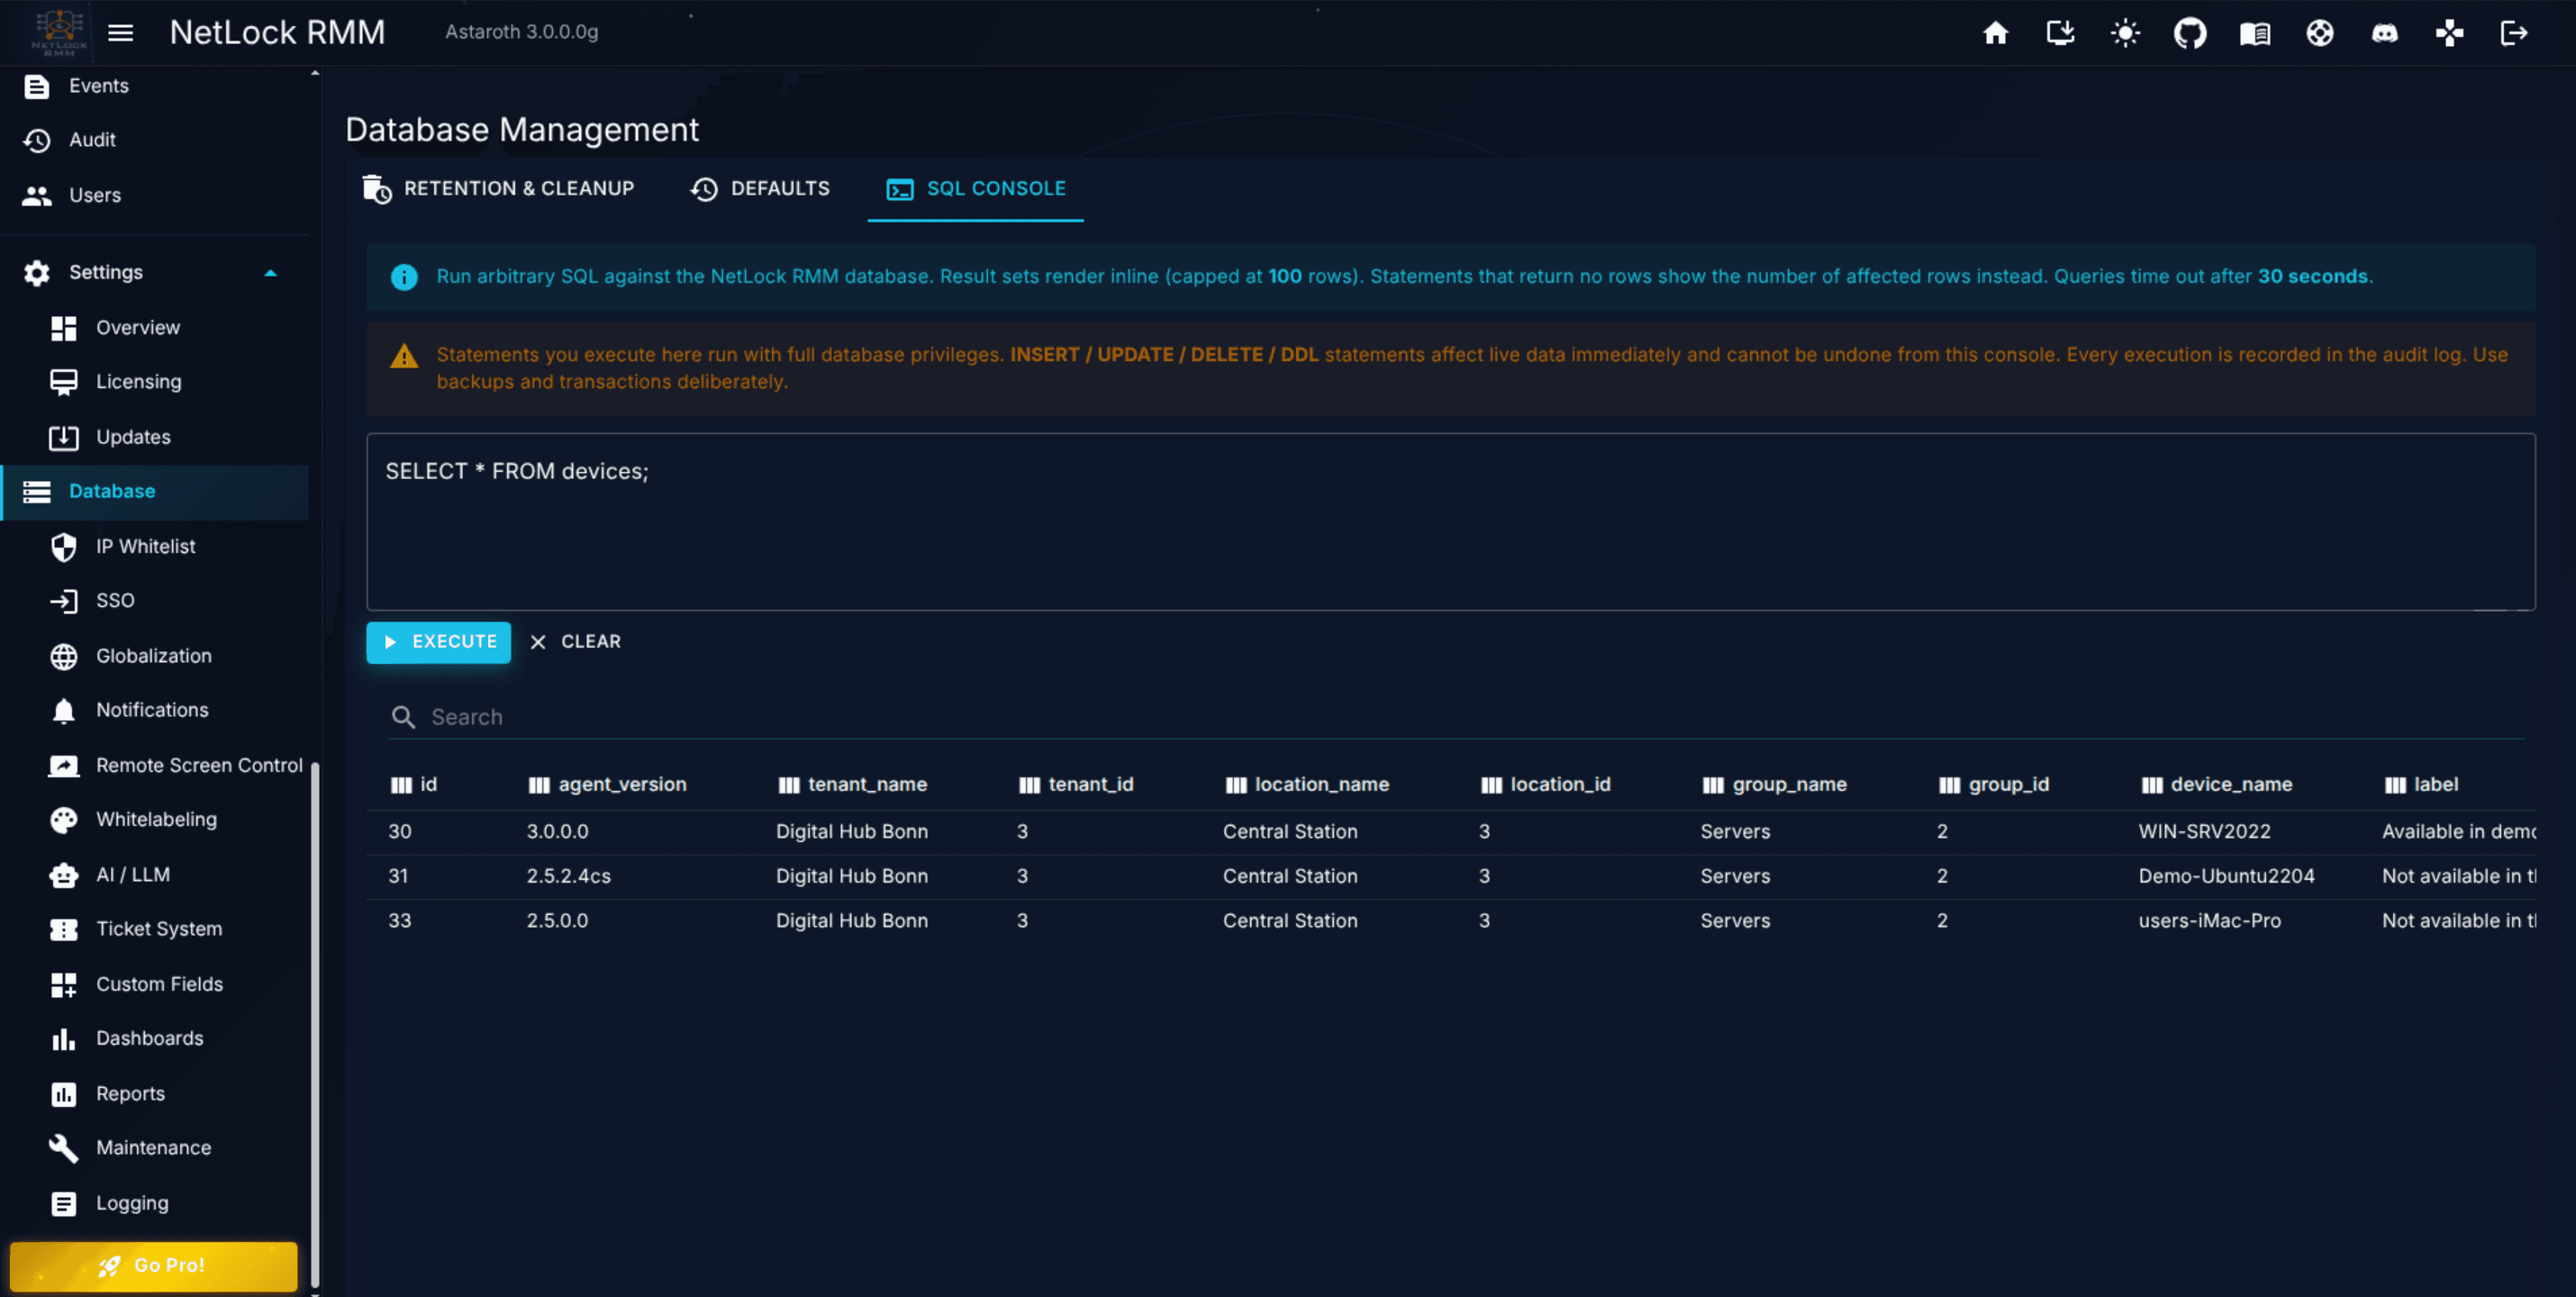The image size is (2576, 1297).
Task: Open the IP Whitelist settings
Action: (x=155, y=546)
